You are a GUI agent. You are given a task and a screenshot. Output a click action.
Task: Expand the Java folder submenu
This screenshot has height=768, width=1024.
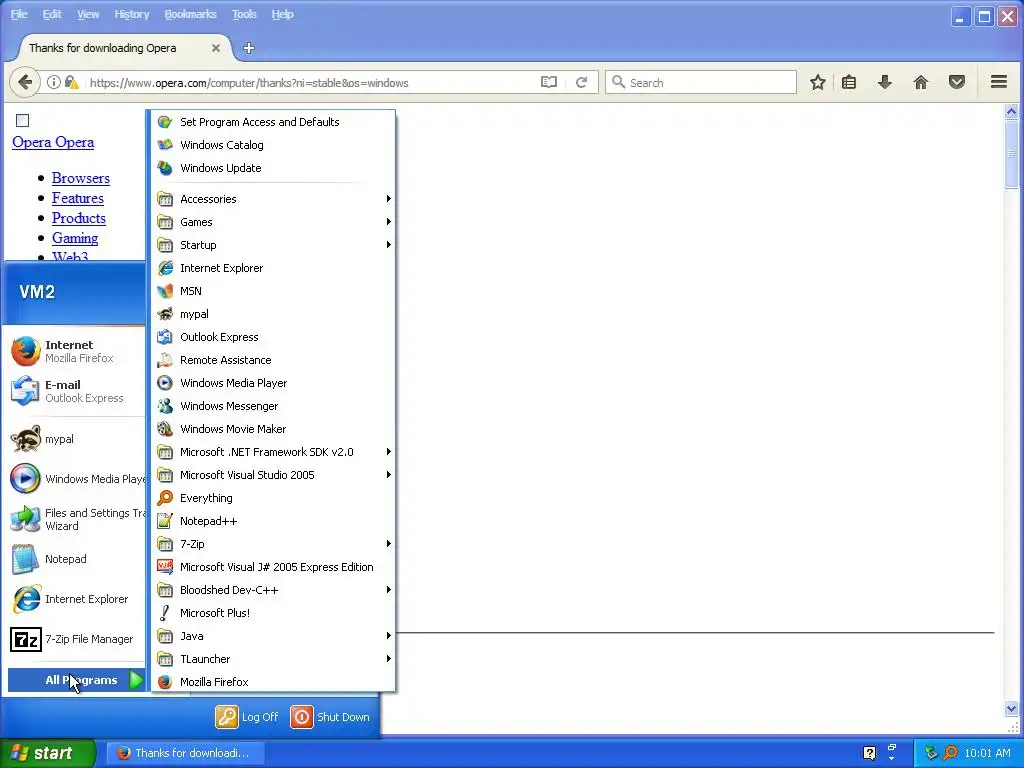coord(273,636)
